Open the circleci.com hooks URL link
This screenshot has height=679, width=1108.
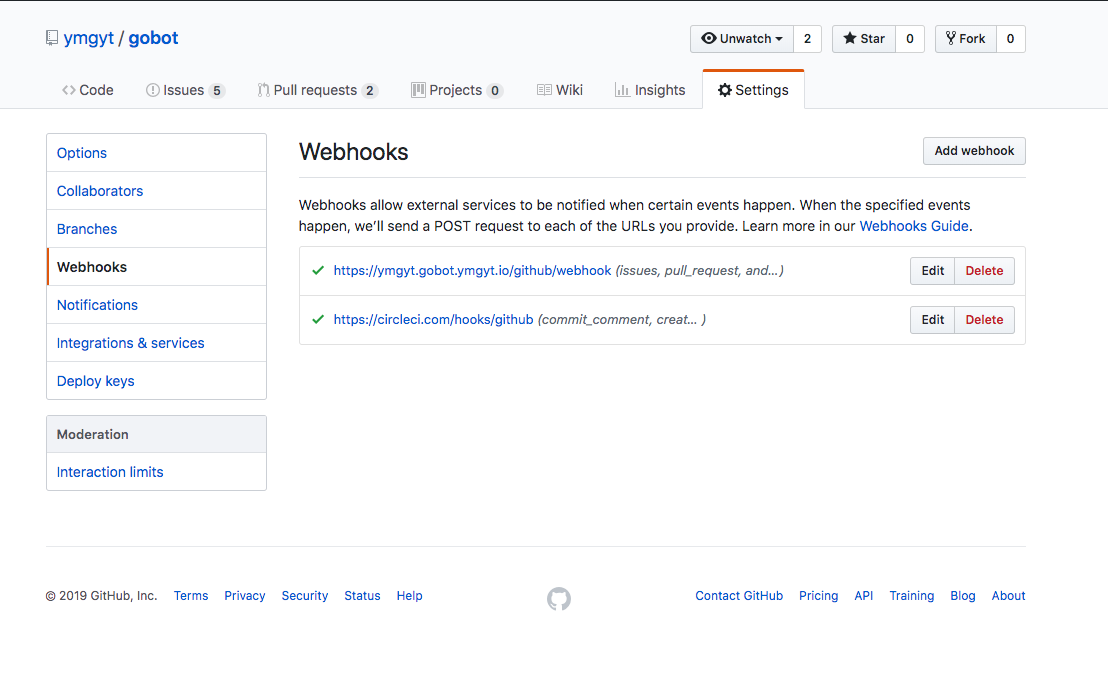point(433,319)
